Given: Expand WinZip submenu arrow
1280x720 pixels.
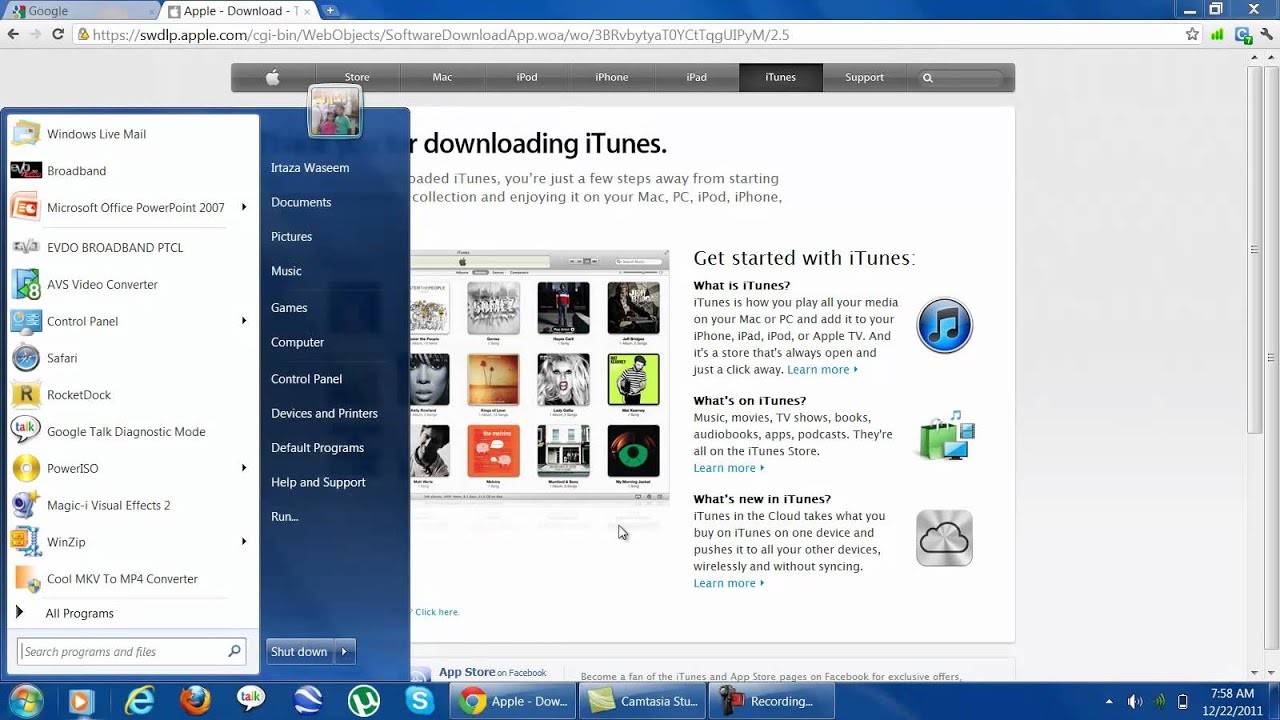Looking at the screenshot, I should click(244, 542).
